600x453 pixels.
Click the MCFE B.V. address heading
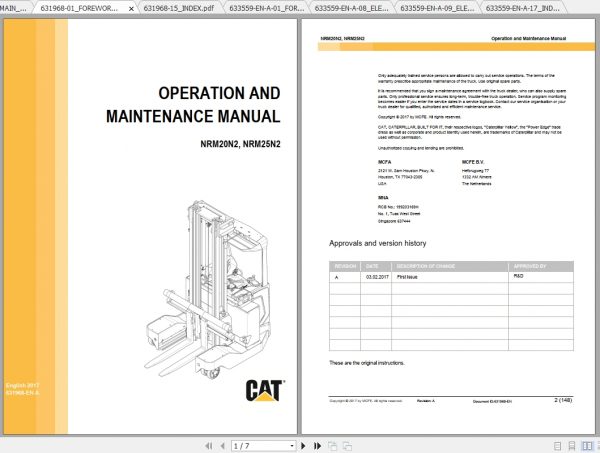[x=473, y=162]
